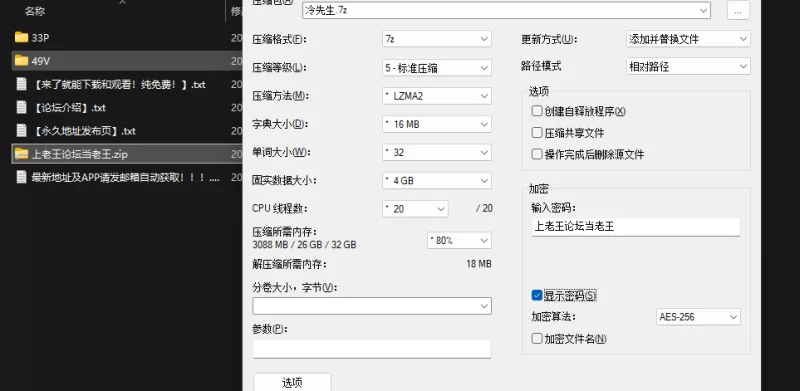Open the 更新方式 dropdown showing 添加并替换文件
Screen dimensions: 800x391
pyautogui.click(x=688, y=39)
